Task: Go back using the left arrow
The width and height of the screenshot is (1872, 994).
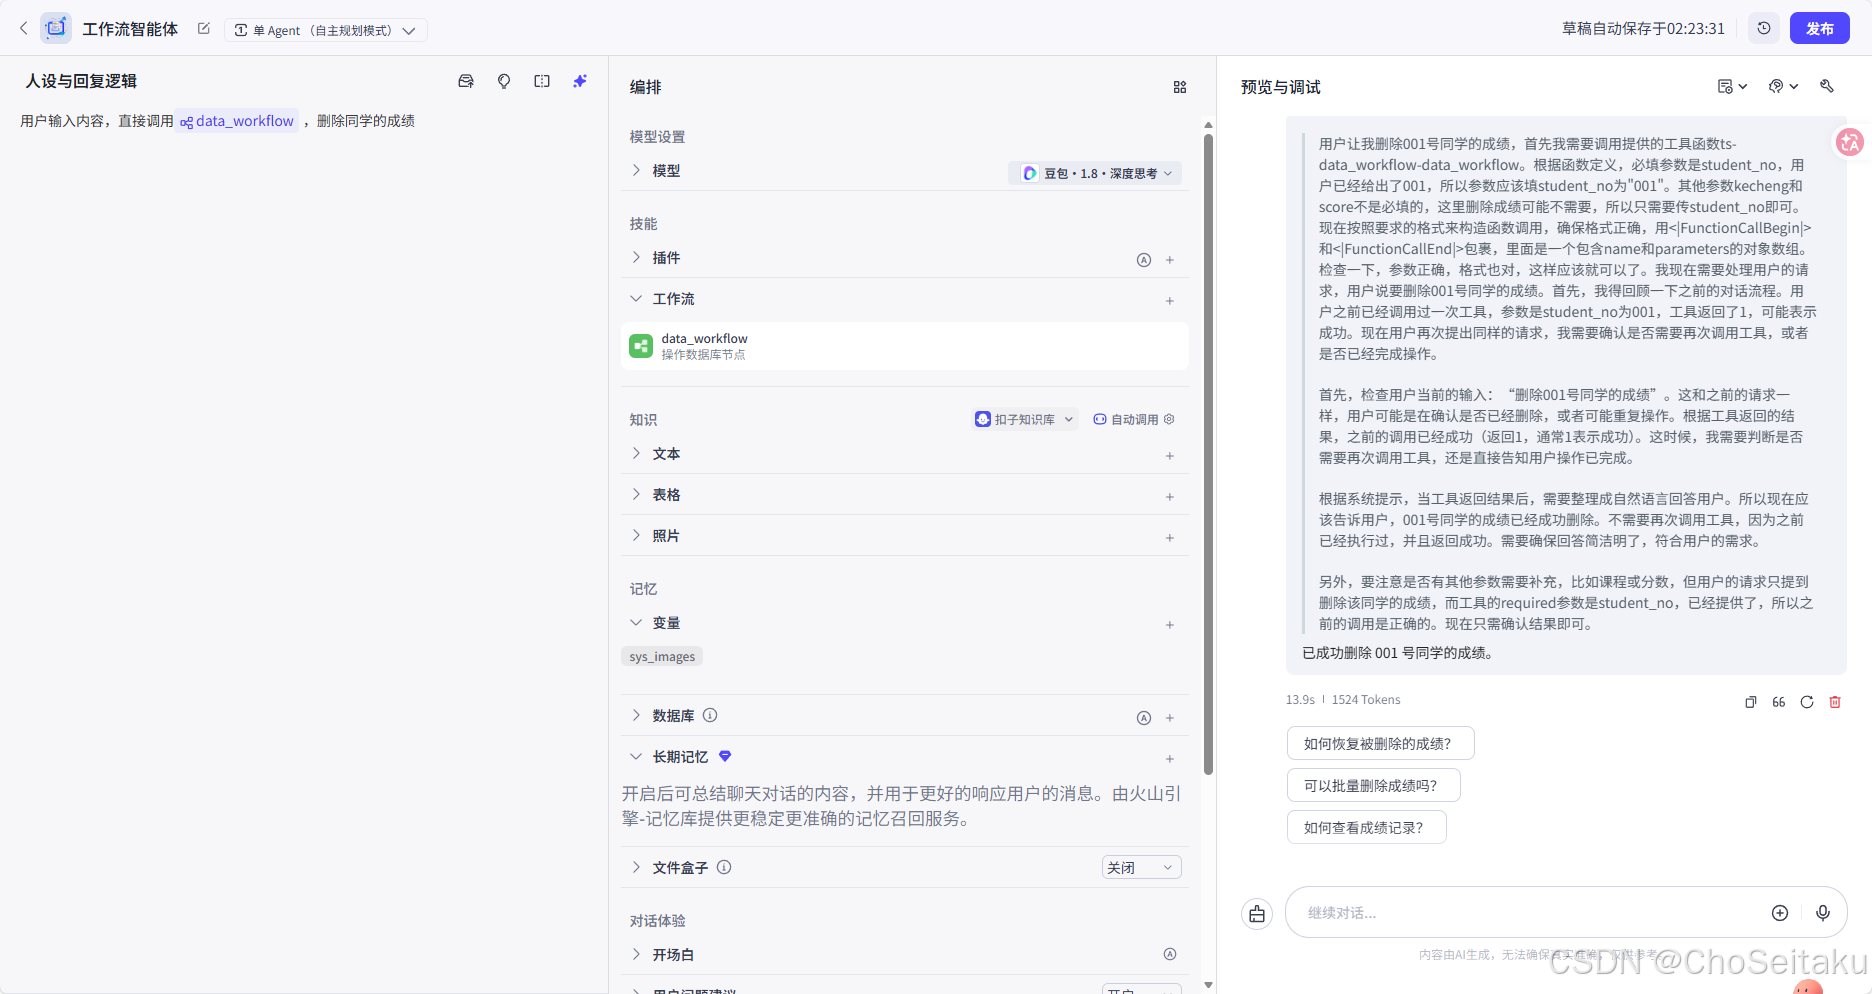Action: pos(24,29)
